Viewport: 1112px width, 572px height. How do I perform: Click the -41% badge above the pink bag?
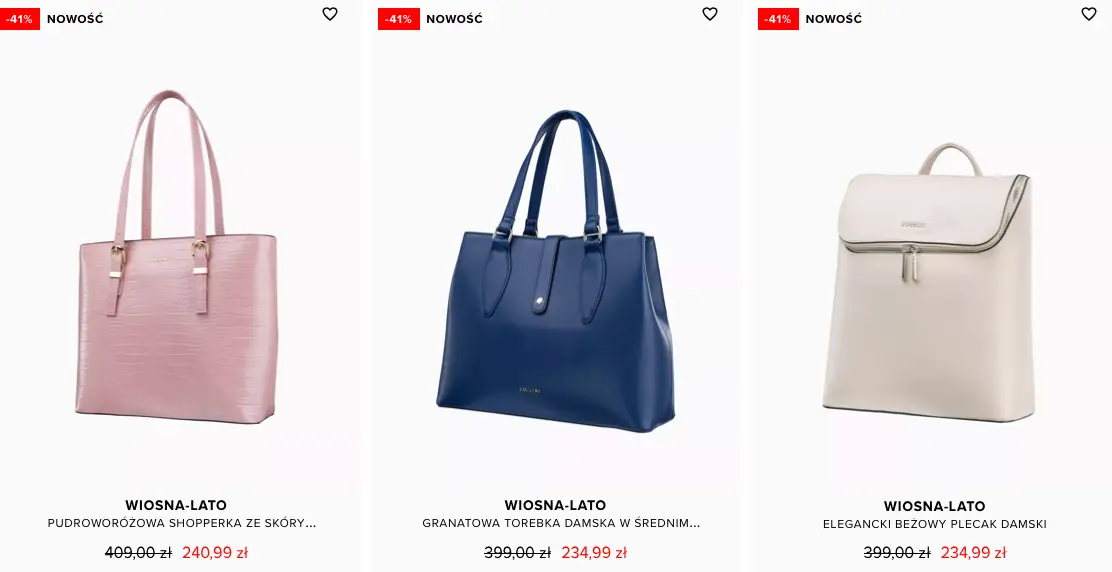19,19
